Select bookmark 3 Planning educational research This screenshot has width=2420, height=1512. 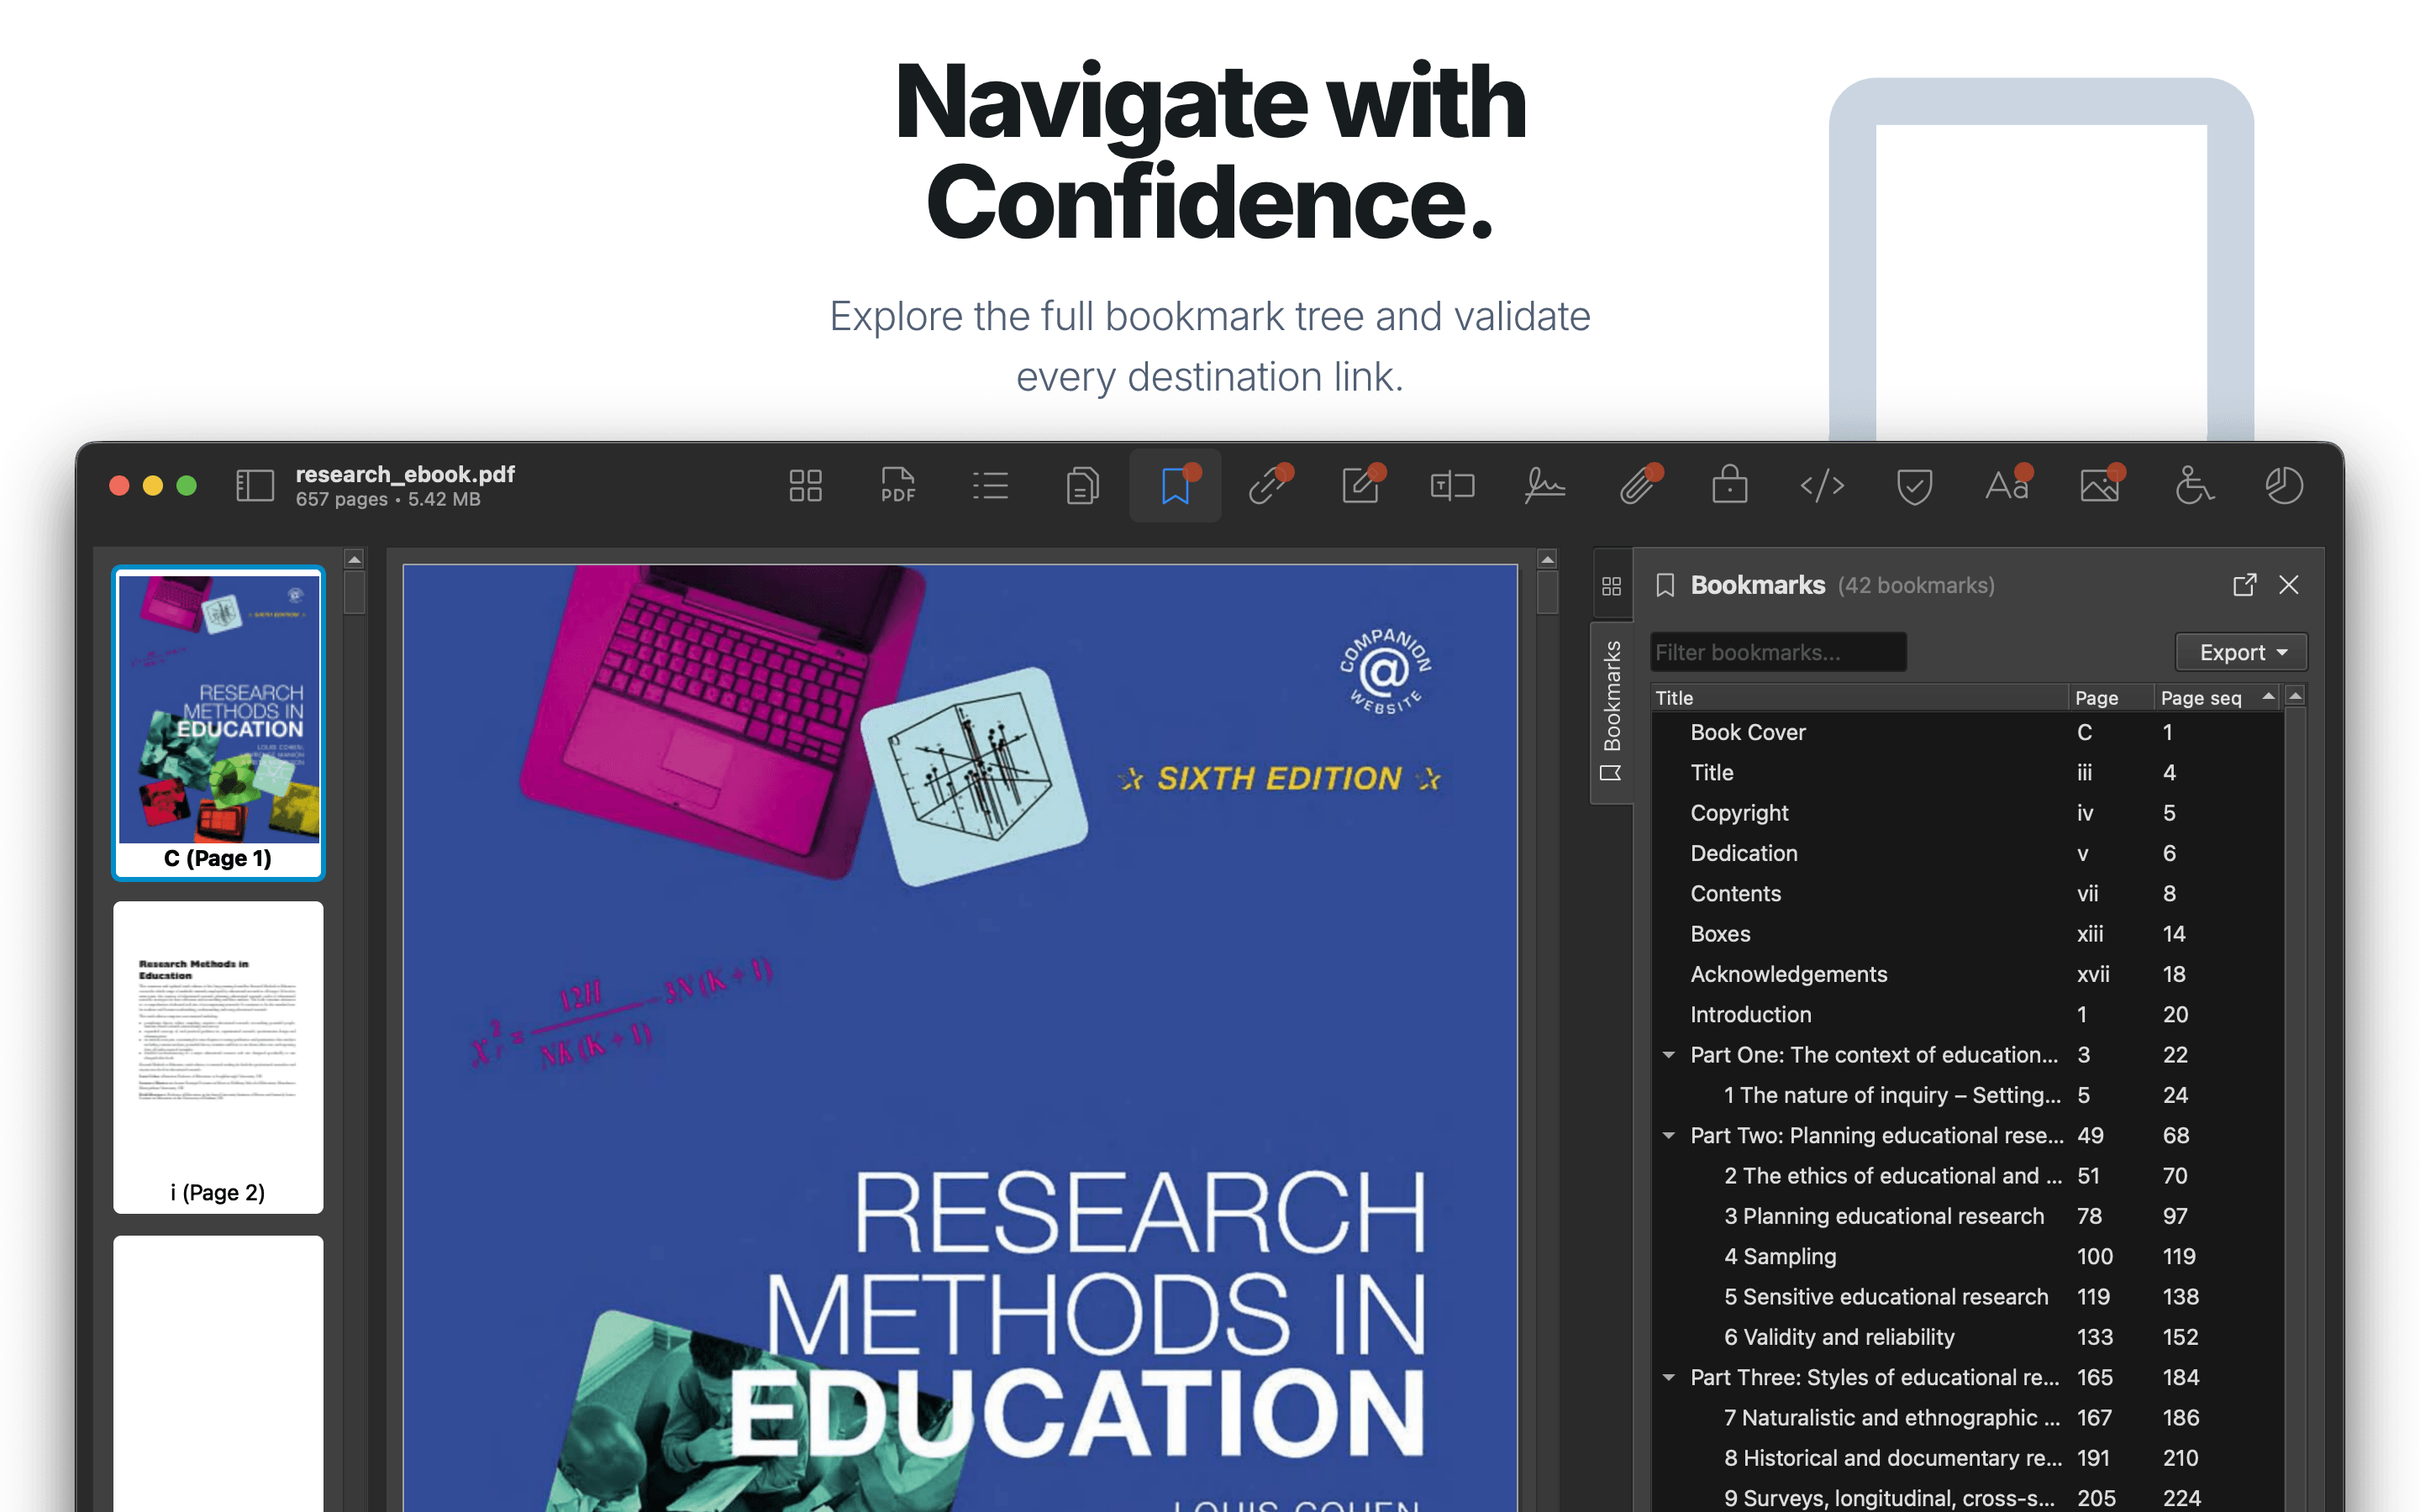pos(1966,1216)
